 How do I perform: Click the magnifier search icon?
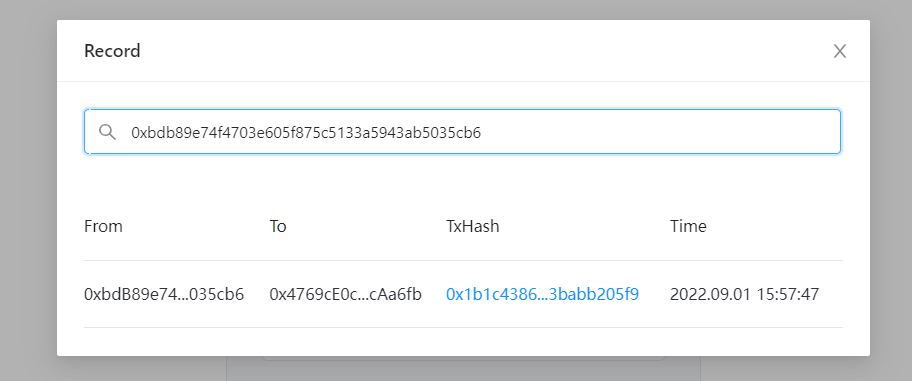pyautogui.click(x=107, y=132)
